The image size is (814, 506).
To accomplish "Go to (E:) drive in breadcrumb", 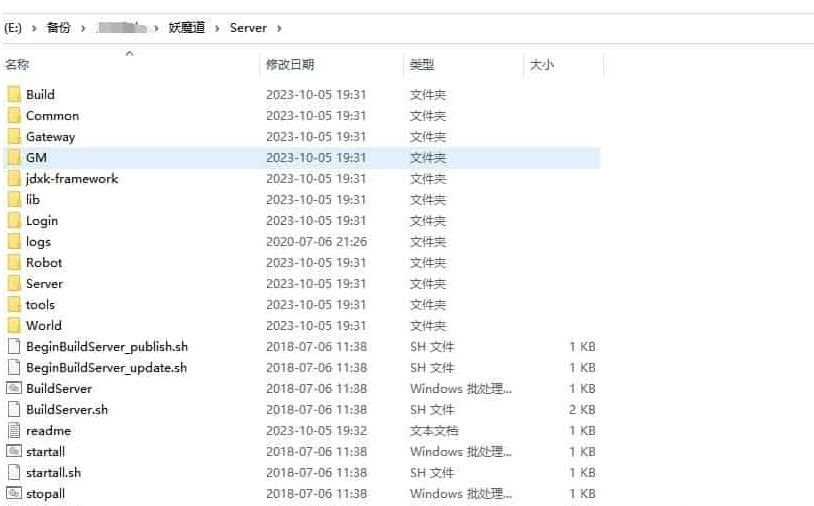I will 13,28.
